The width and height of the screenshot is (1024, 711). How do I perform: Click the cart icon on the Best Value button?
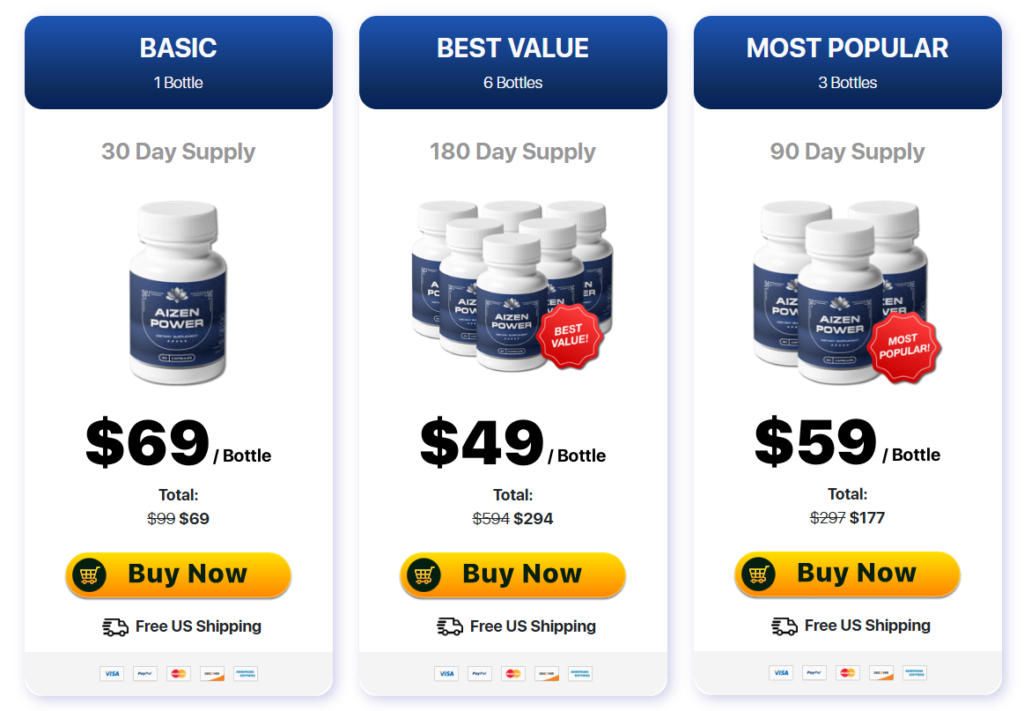[x=424, y=575]
